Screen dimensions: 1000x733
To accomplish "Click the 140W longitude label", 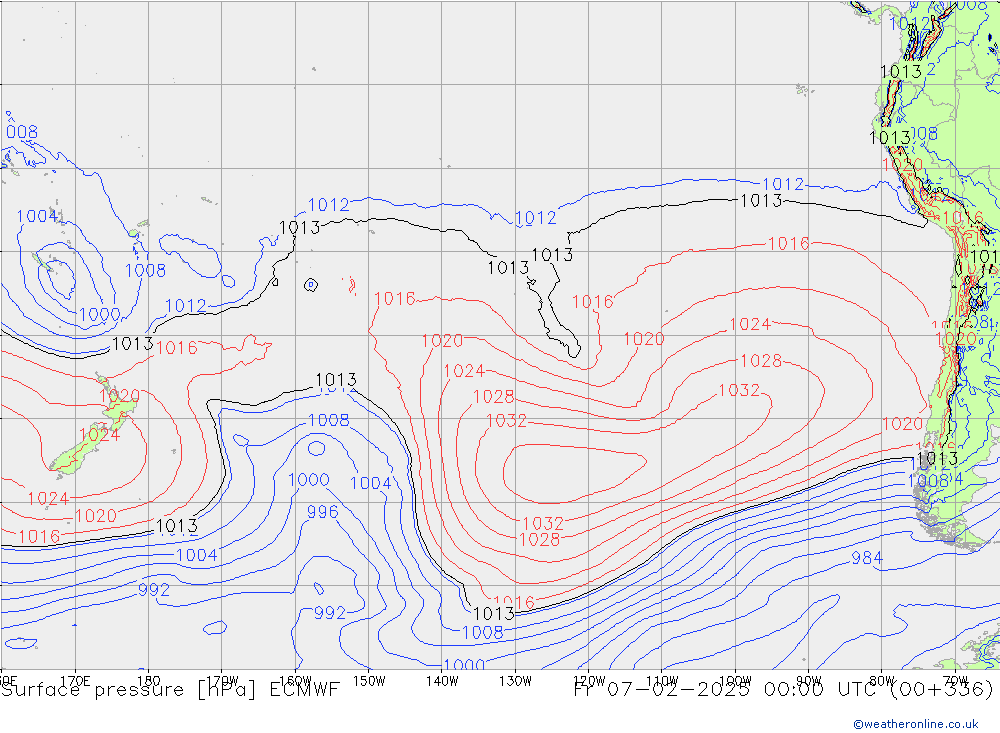I will click(x=441, y=680).
